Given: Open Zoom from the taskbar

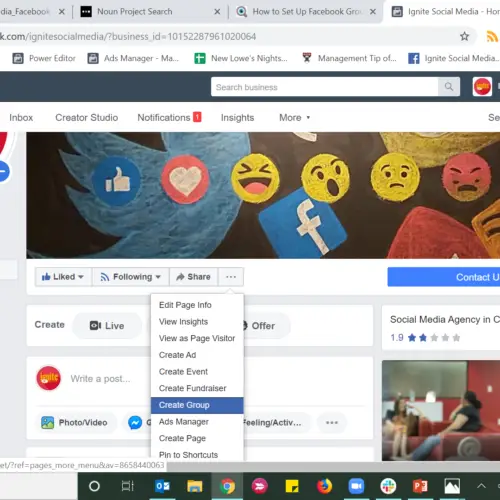Looking at the screenshot, I should coord(356,486).
